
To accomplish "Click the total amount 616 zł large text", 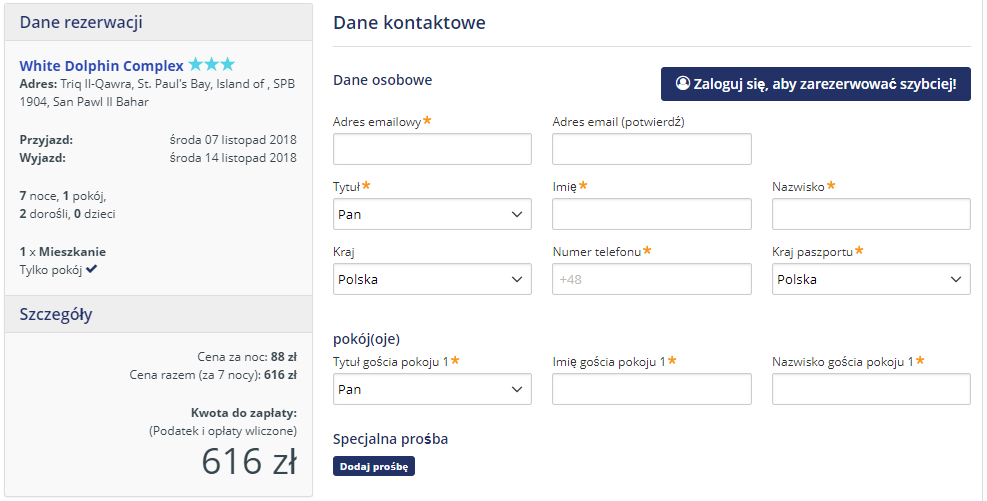I will coord(249,461).
